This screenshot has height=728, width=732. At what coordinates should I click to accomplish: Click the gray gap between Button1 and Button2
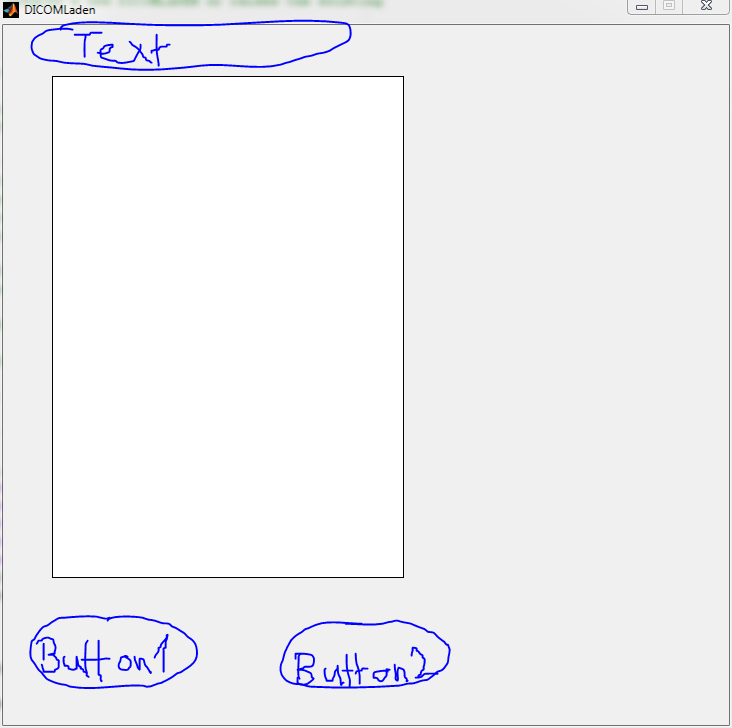pos(239,653)
